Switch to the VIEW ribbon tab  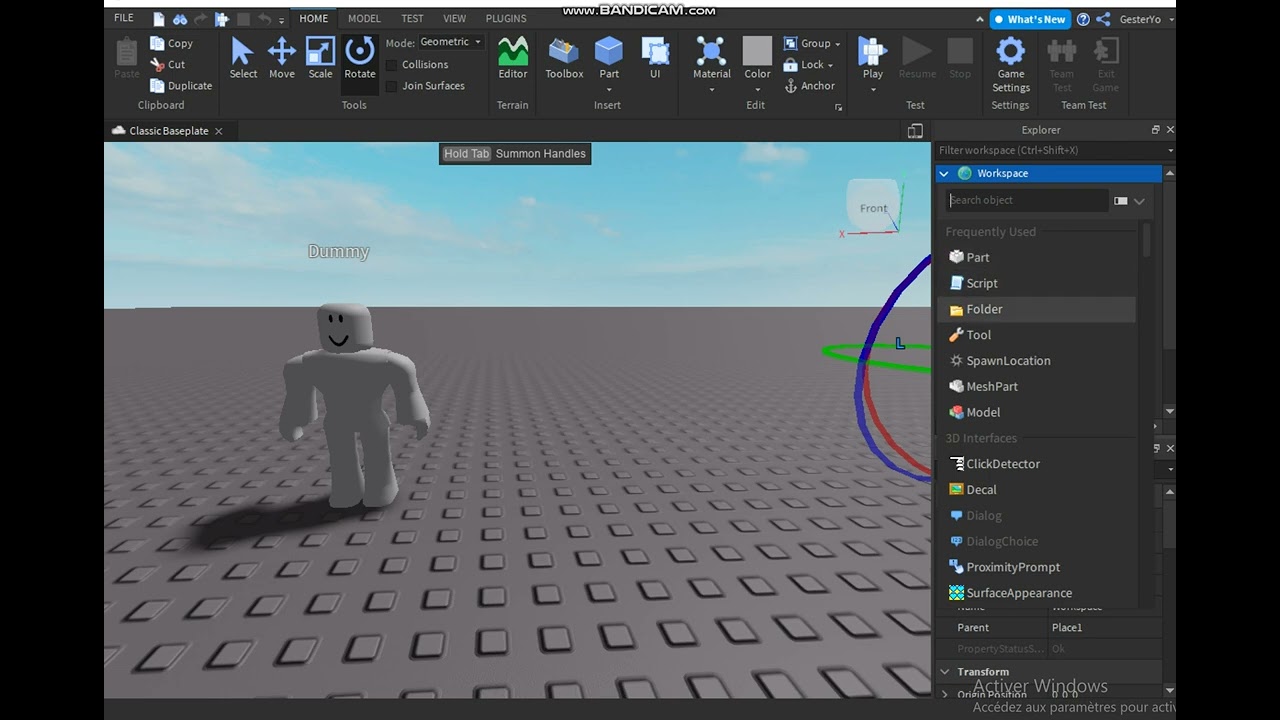[x=455, y=18]
